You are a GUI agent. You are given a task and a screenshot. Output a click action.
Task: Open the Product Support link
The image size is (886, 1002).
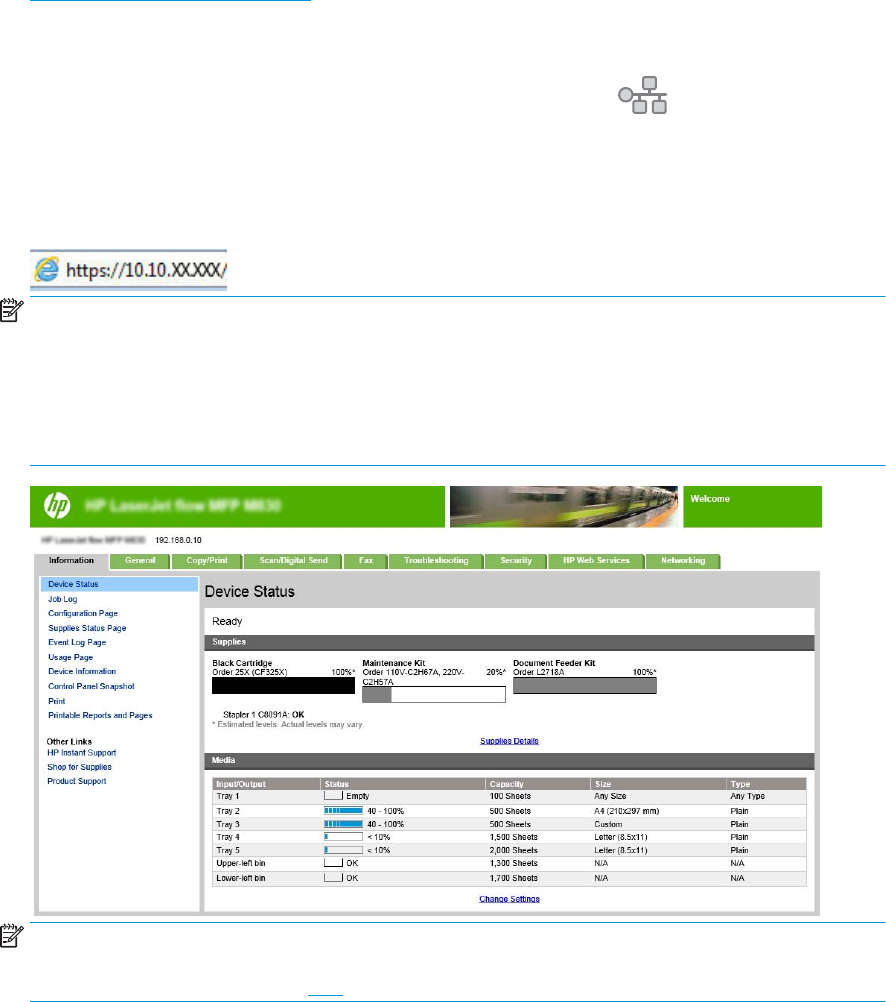pos(77,781)
